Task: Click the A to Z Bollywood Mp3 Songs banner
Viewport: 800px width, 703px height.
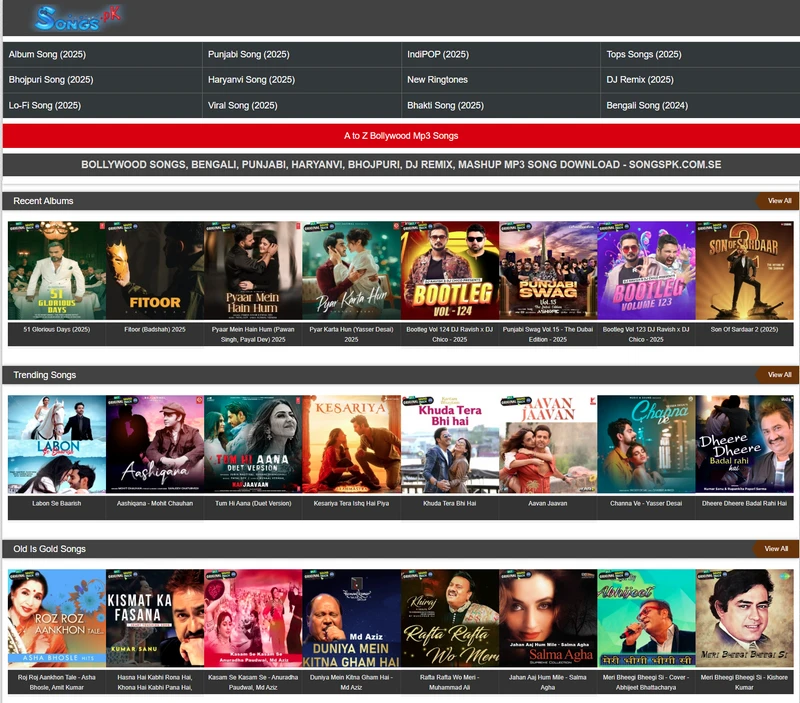Action: (401, 135)
